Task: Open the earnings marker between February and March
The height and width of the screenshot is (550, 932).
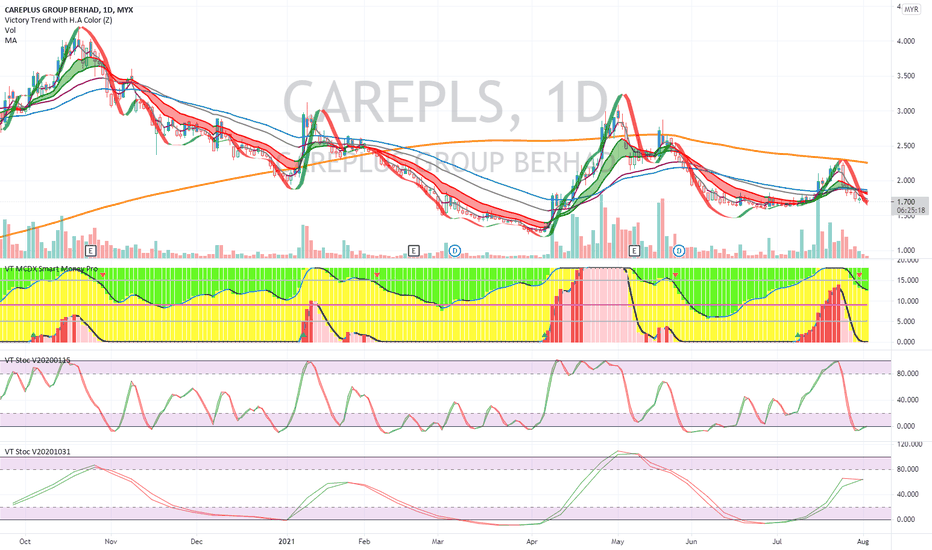Action: point(413,250)
